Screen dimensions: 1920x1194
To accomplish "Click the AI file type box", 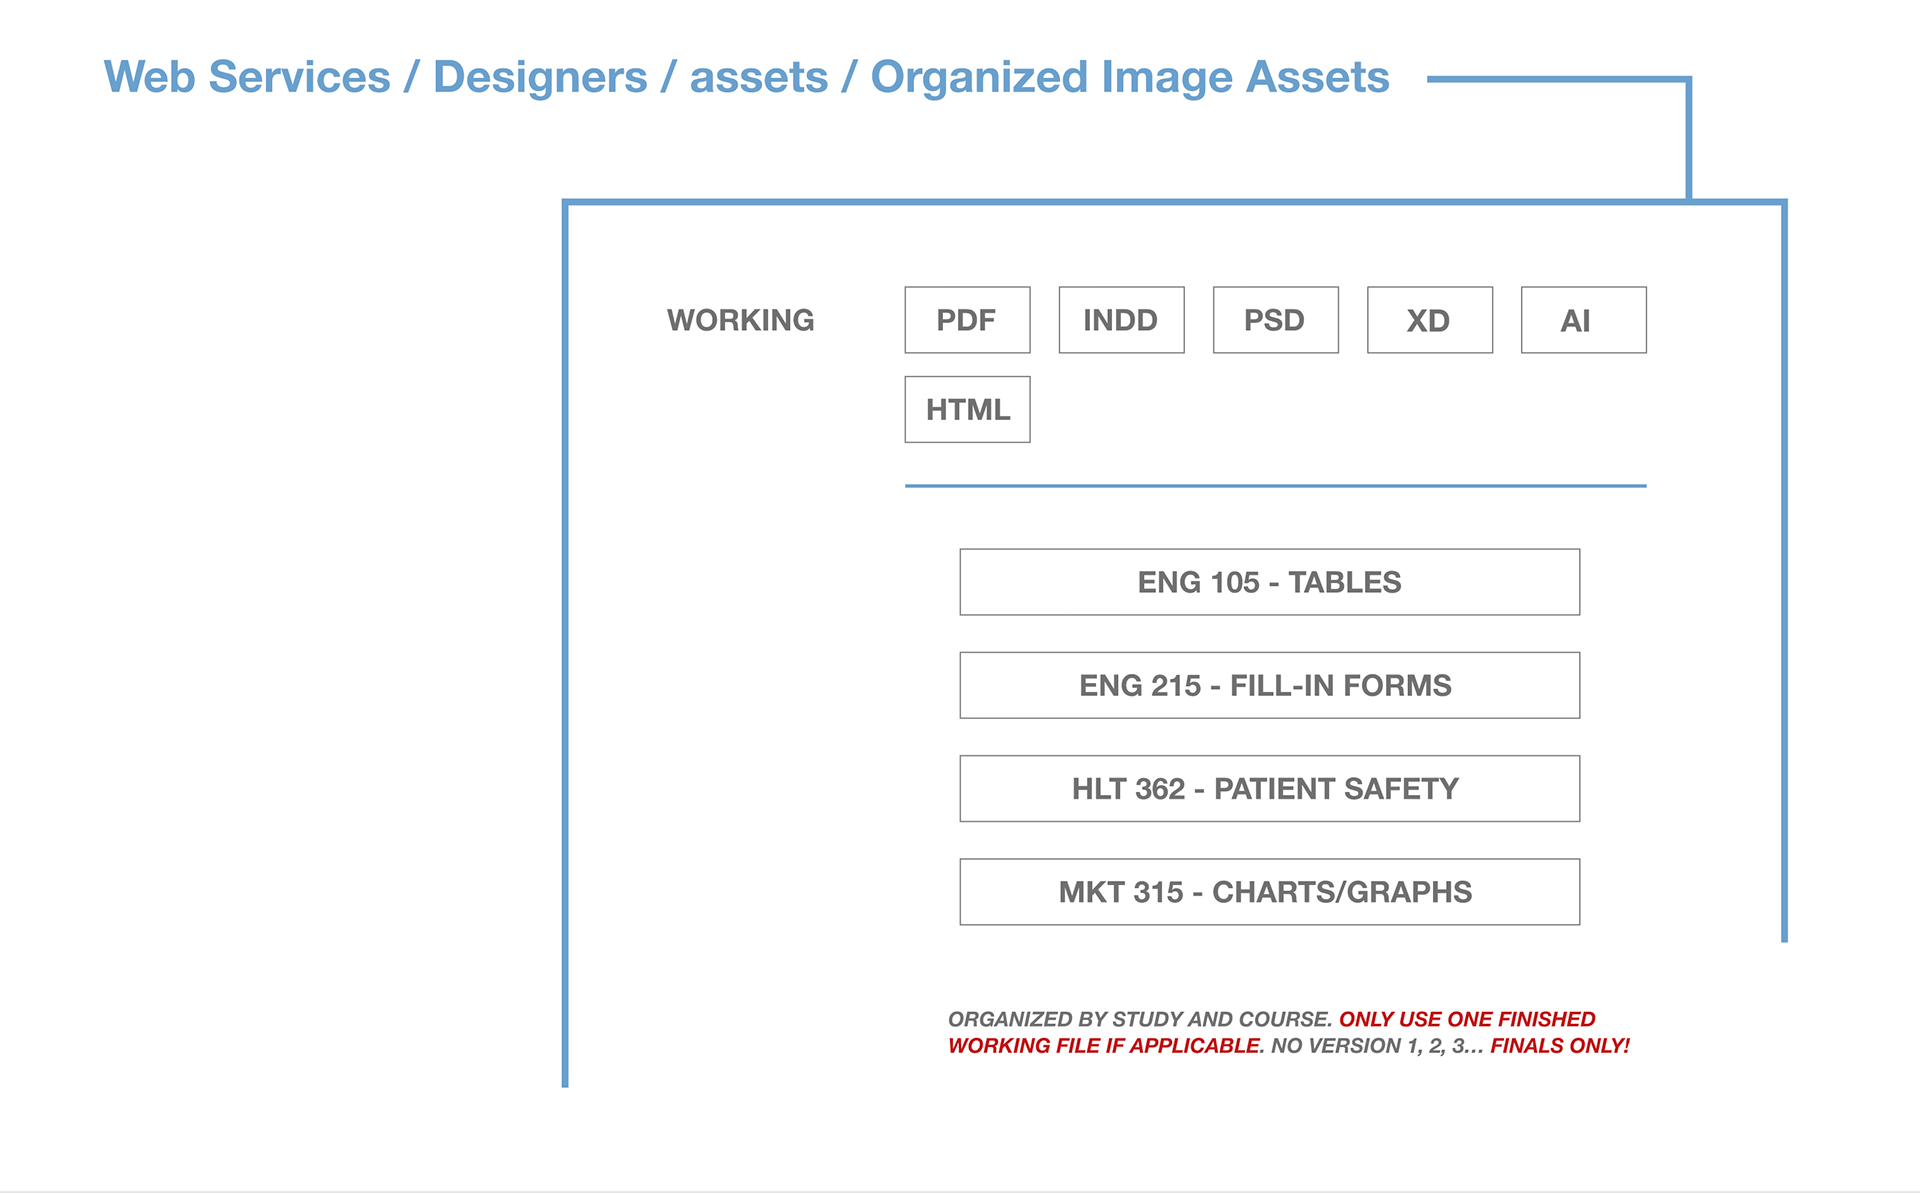I will pyautogui.click(x=1583, y=320).
